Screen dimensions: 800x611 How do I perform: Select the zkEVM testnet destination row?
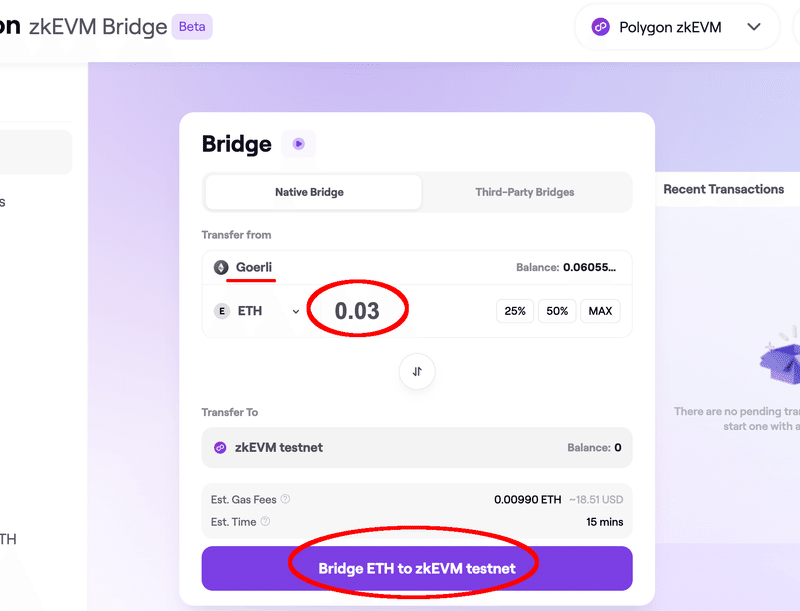coord(417,448)
